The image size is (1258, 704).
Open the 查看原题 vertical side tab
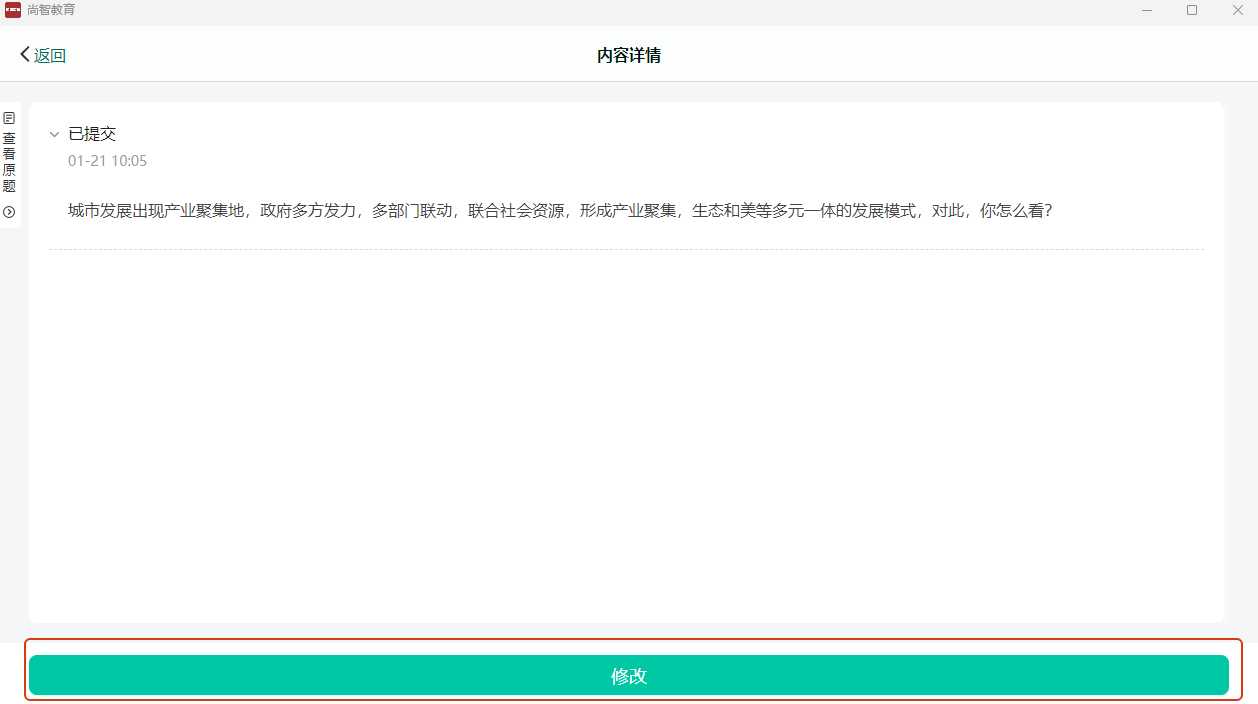pos(9,162)
